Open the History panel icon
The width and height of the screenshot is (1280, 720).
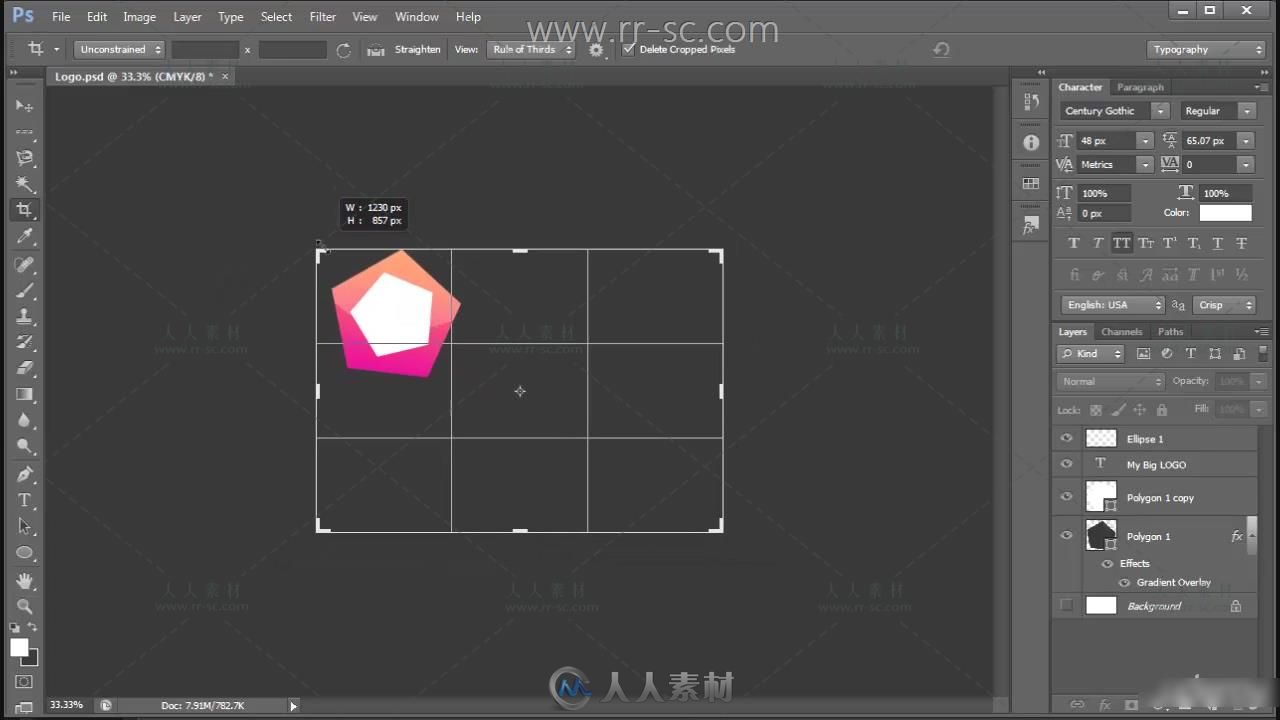pos(1031,101)
